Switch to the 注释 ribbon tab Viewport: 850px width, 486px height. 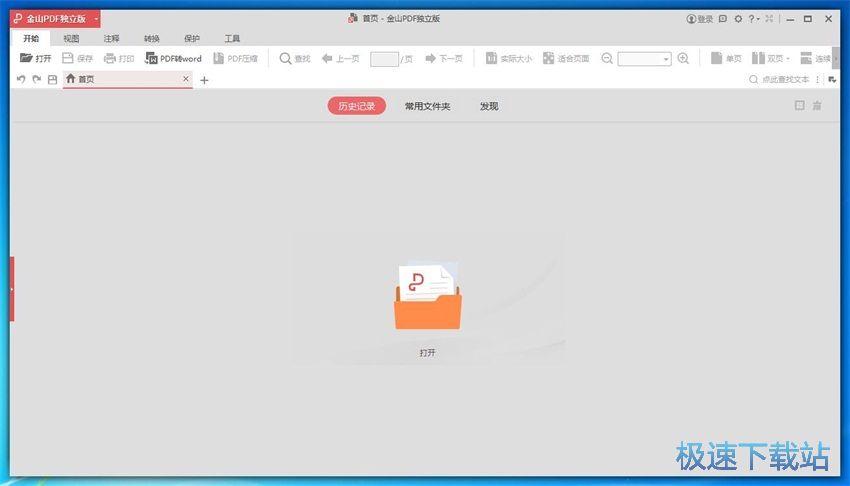click(111, 38)
